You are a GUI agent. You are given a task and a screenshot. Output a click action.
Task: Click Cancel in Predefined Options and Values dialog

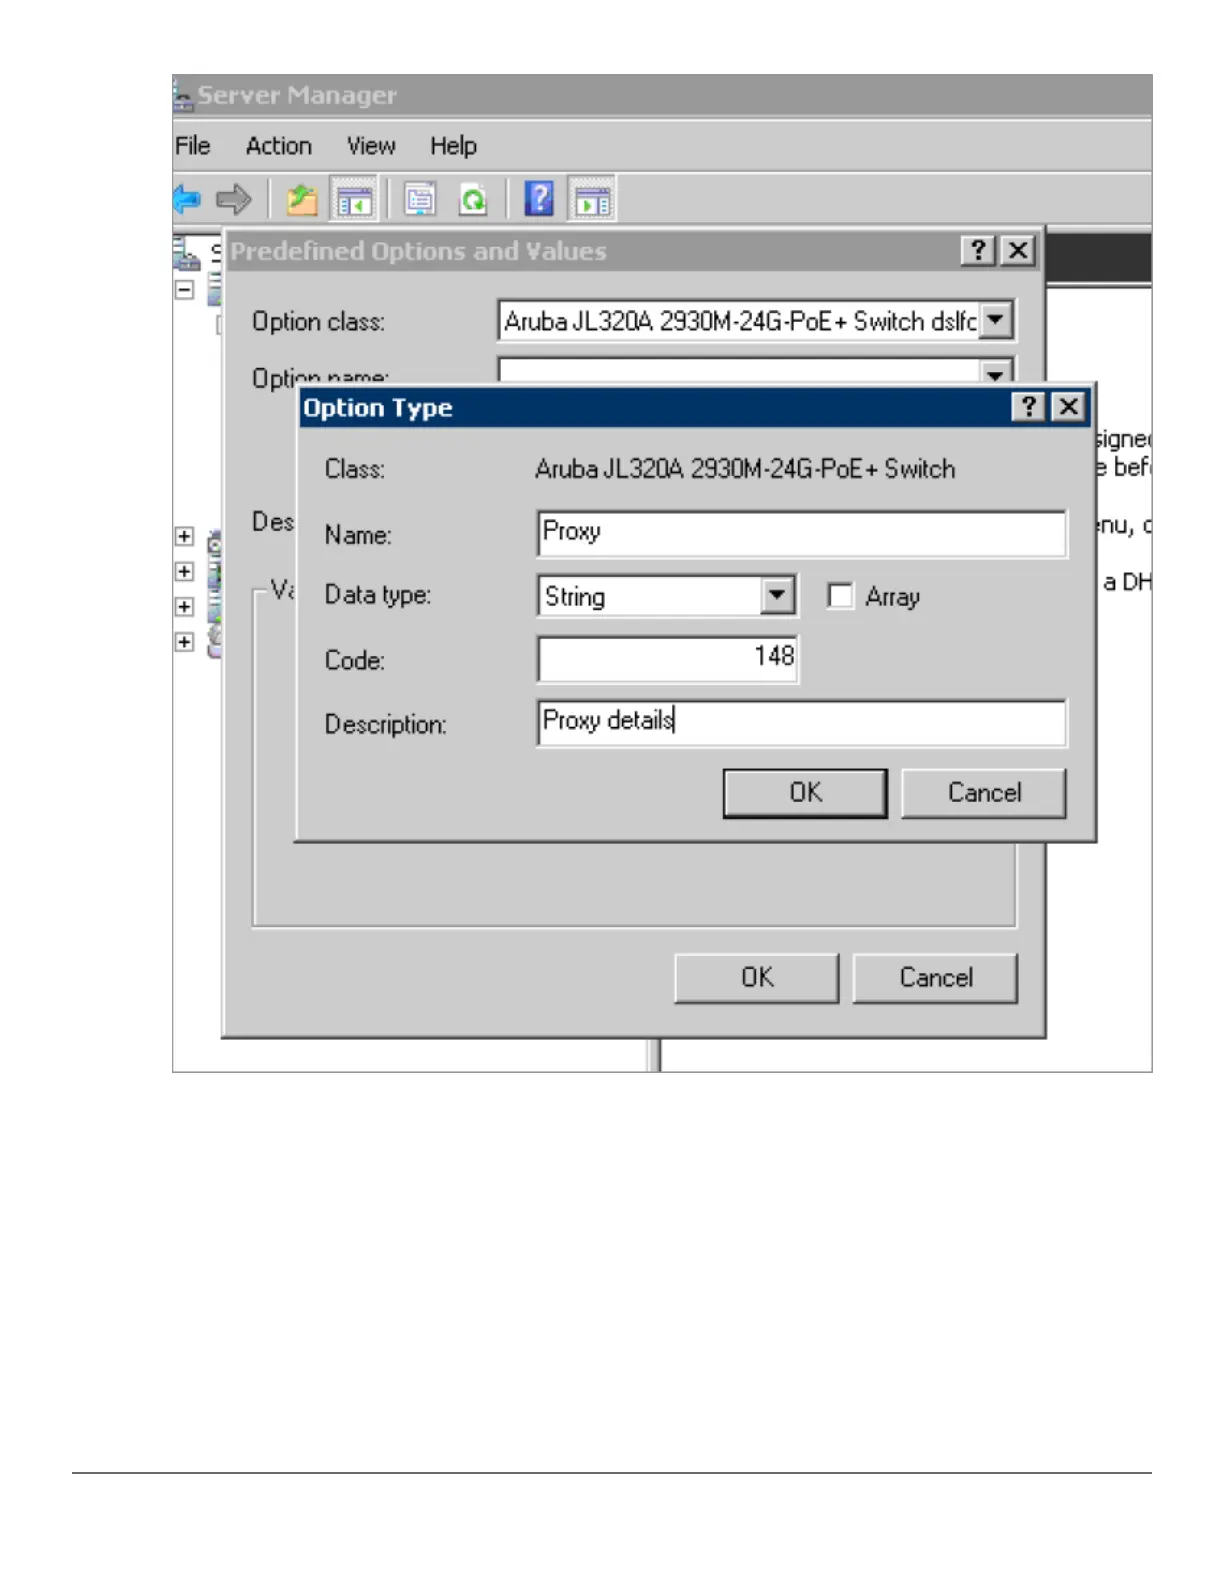pos(935,978)
